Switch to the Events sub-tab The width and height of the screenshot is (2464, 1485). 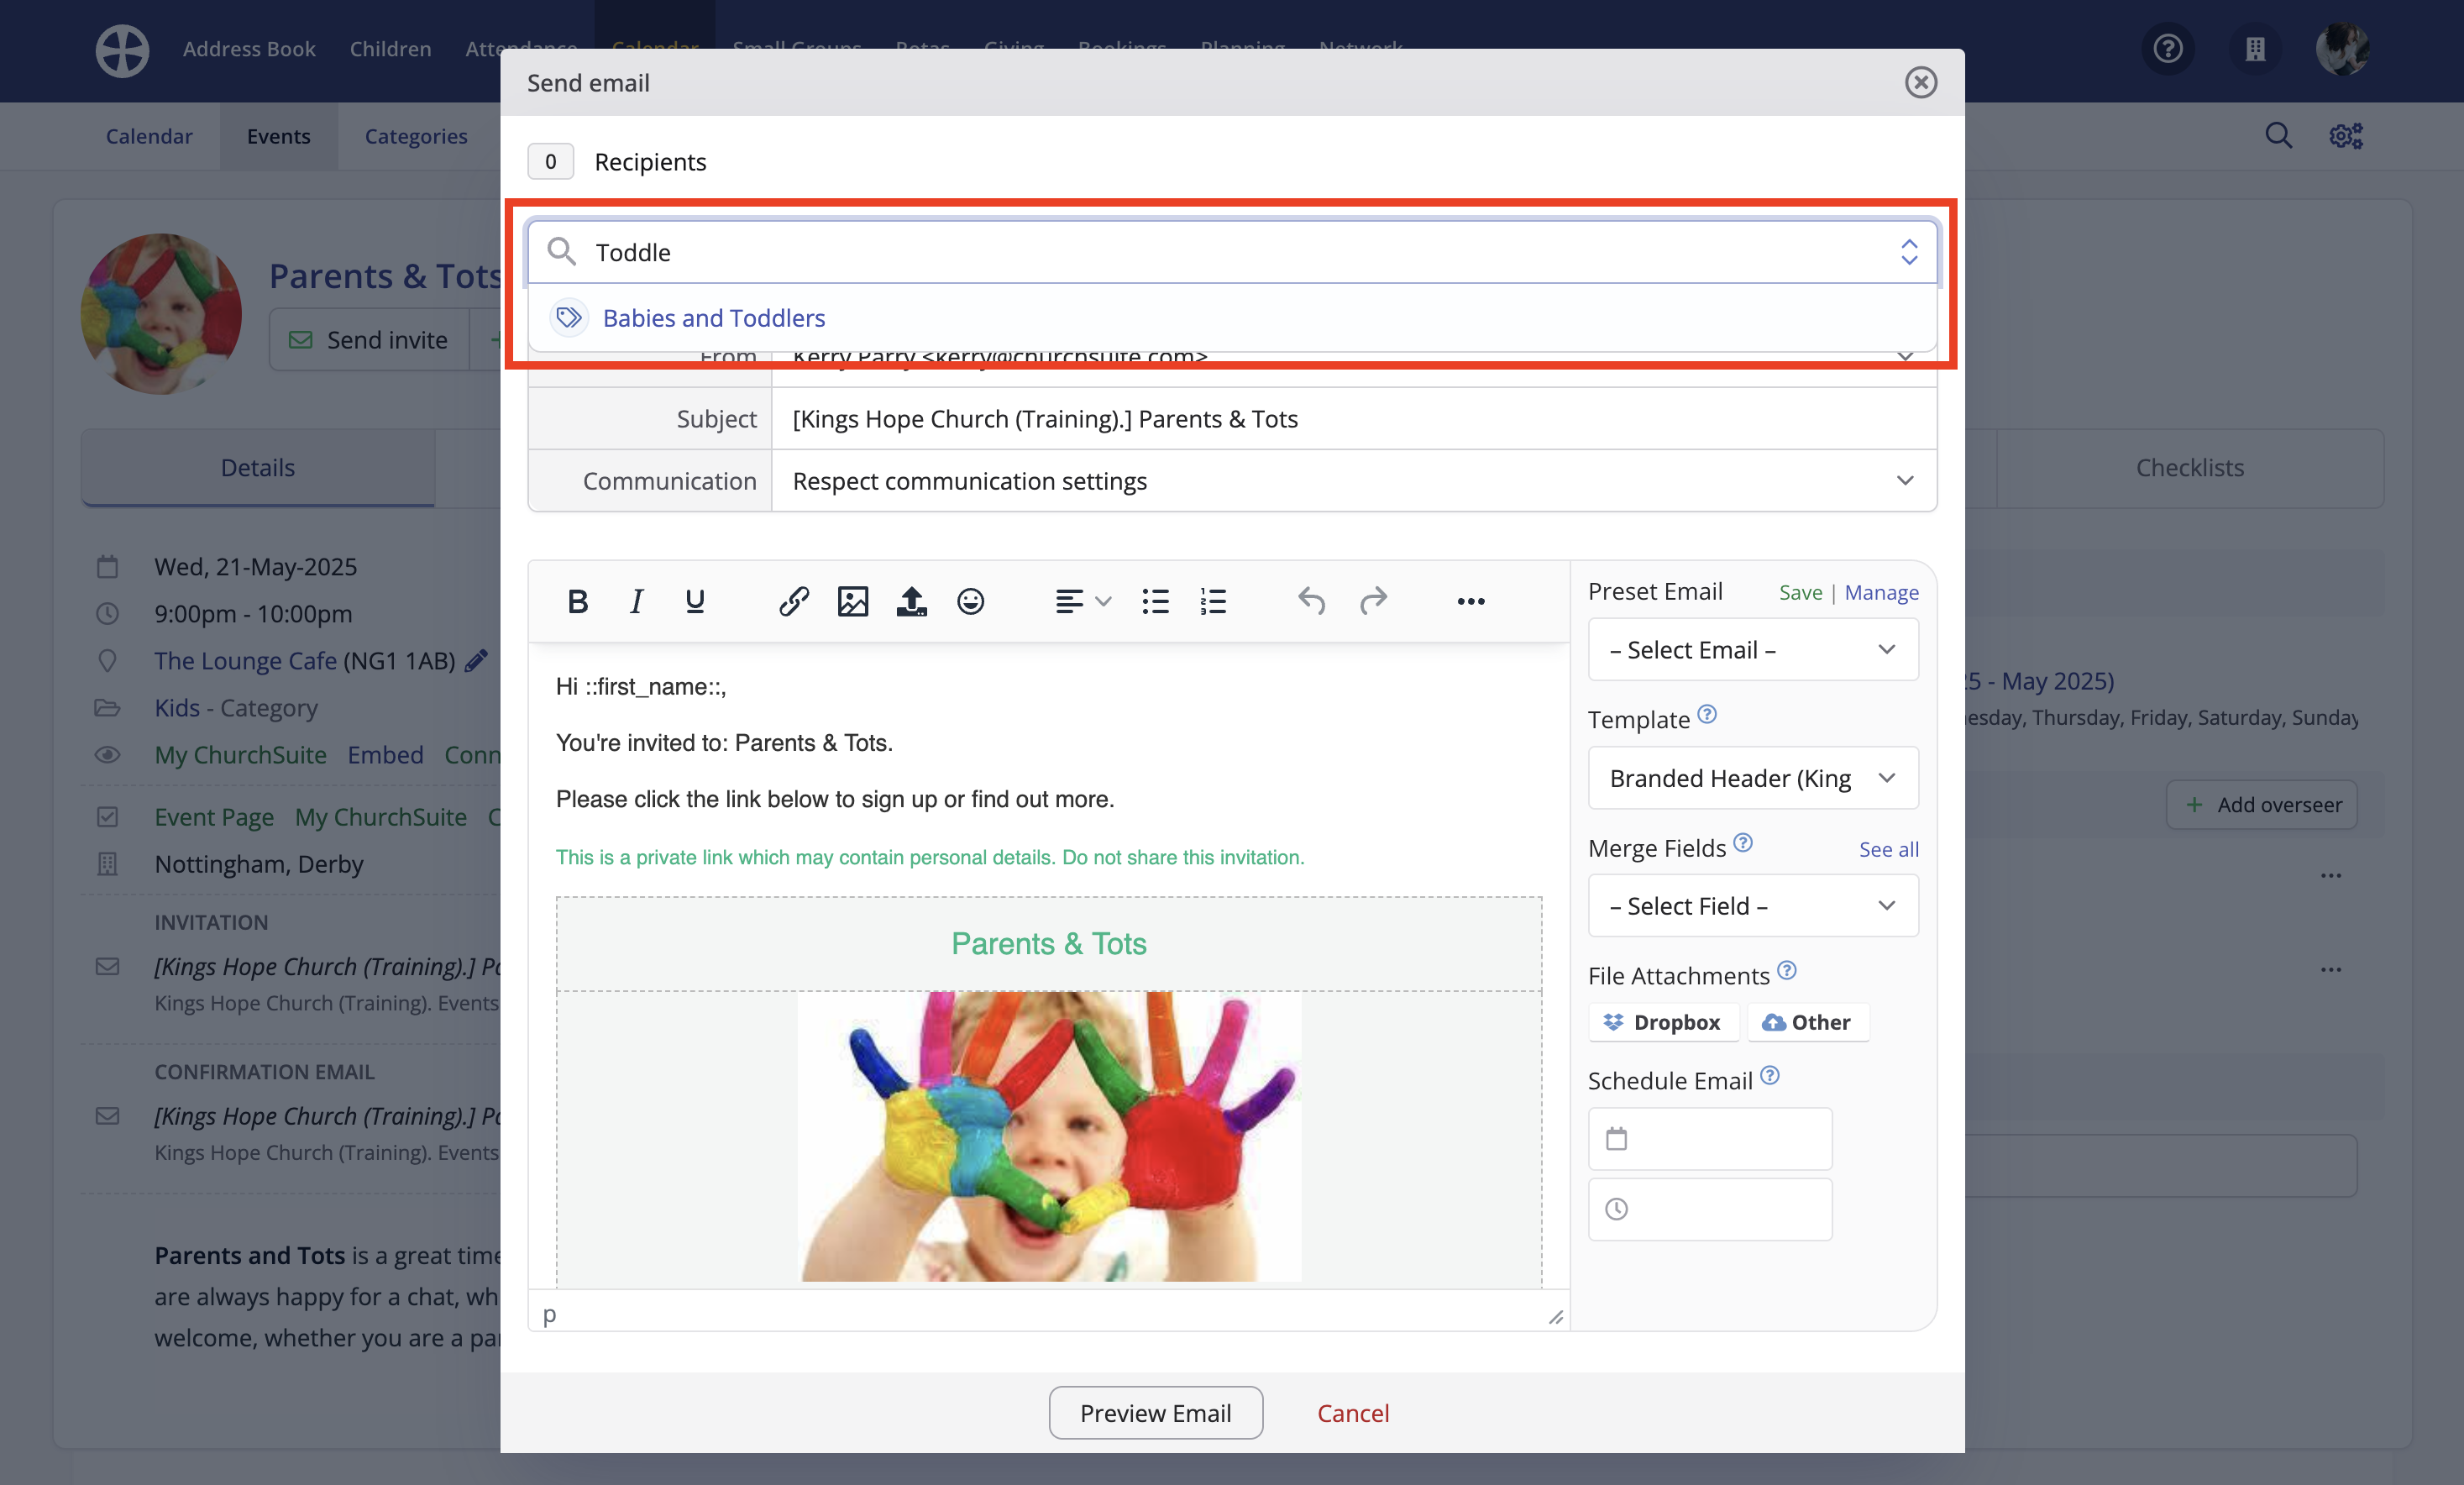pyautogui.click(x=278, y=136)
